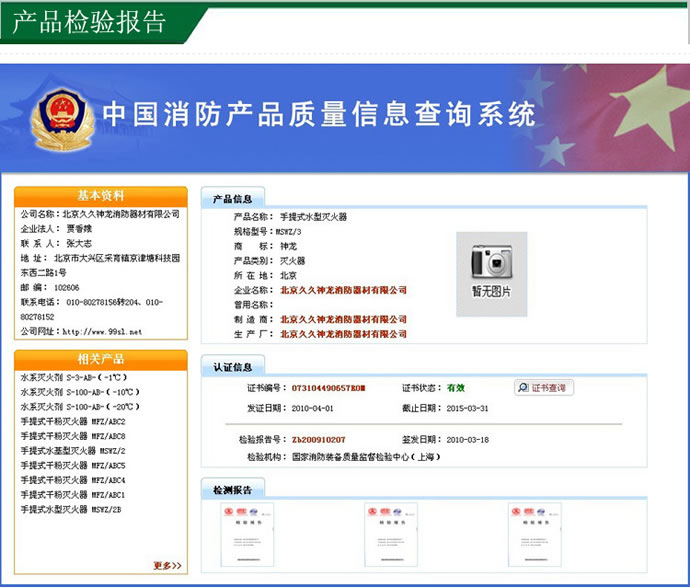Click the 制造商 company link
The width and height of the screenshot is (690, 588).
point(344,319)
